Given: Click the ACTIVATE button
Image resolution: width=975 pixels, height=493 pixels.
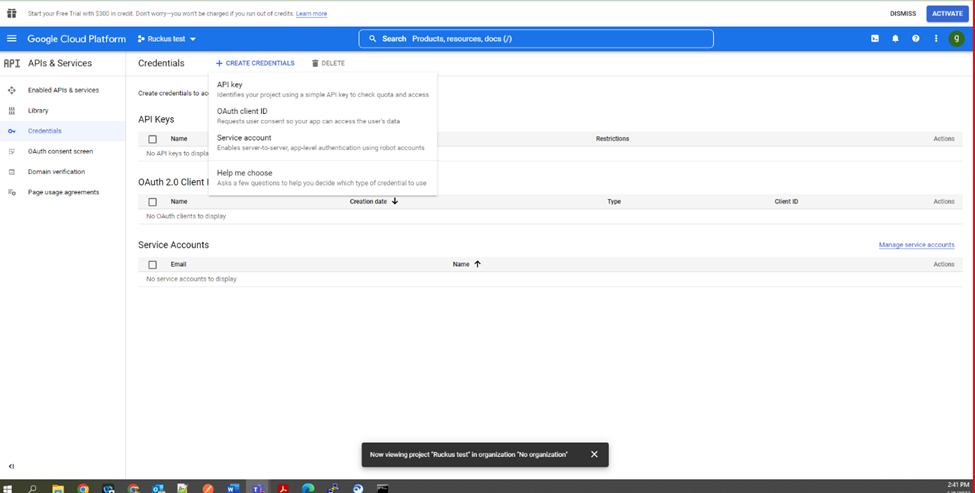Looking at the screenshot, I should [x=947, y=14].
